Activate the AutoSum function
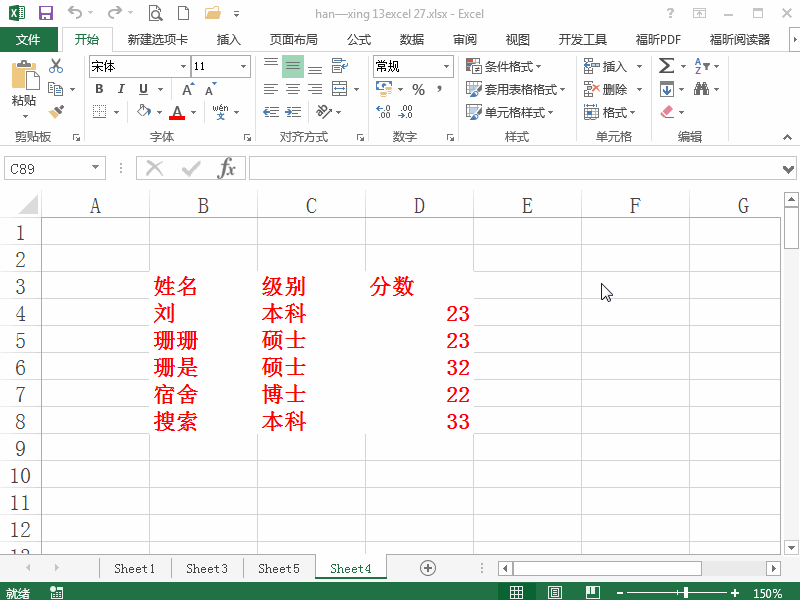800x600 pixels. pyautogui.click(x=666, y=64)
